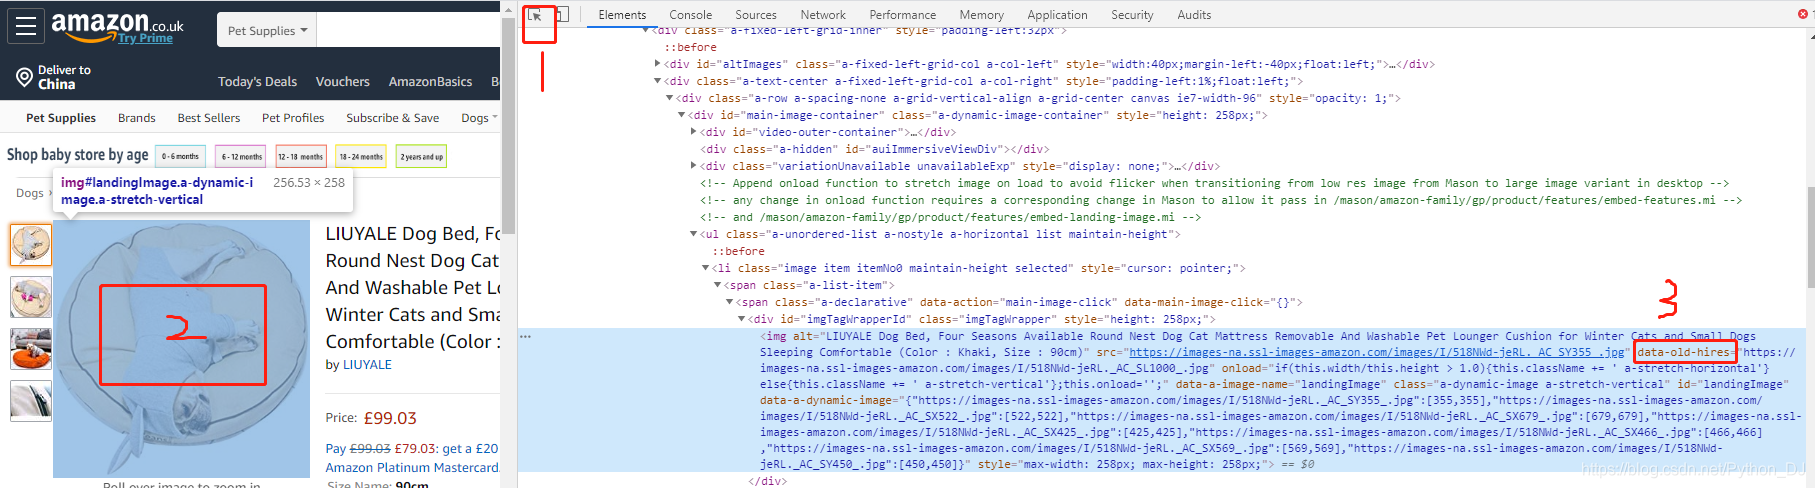Open the Amazon hamburger menu
Viewport: 1815px width, 488px height.
[26, 26]
